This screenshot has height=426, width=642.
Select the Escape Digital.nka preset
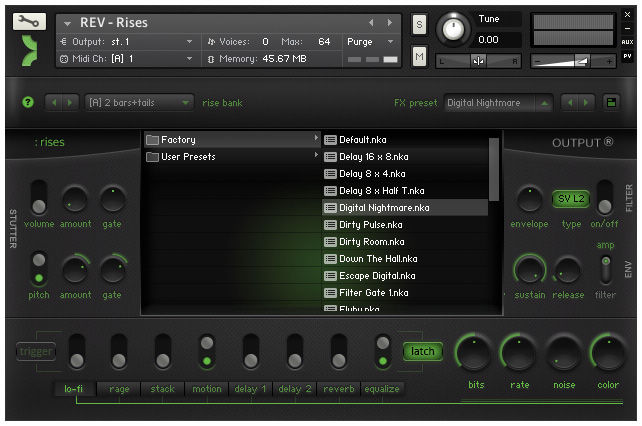[405, 276]
